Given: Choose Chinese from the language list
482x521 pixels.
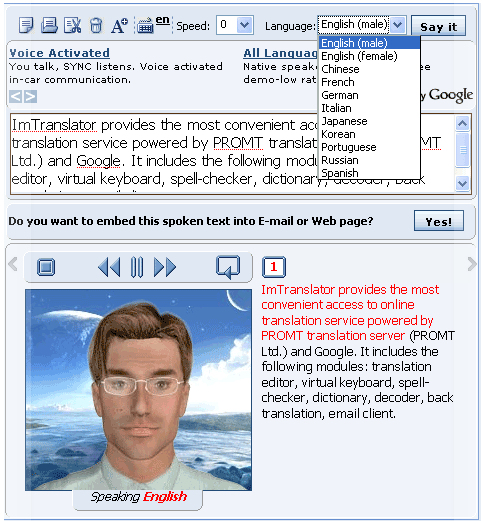Looking at the screenshot, I should coord(369,69).
